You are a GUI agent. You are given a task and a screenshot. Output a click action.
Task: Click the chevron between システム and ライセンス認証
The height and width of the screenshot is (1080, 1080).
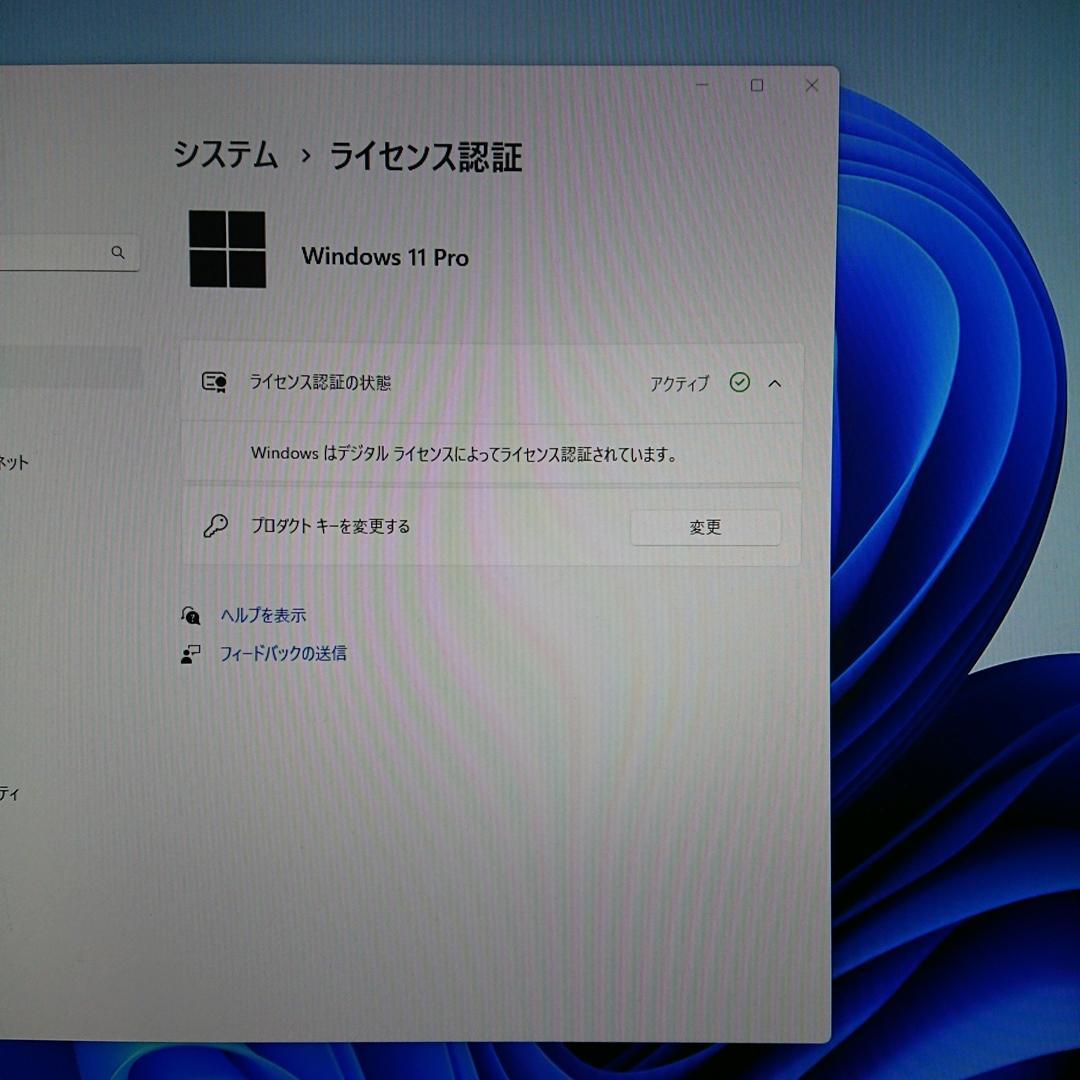point(305,157)
